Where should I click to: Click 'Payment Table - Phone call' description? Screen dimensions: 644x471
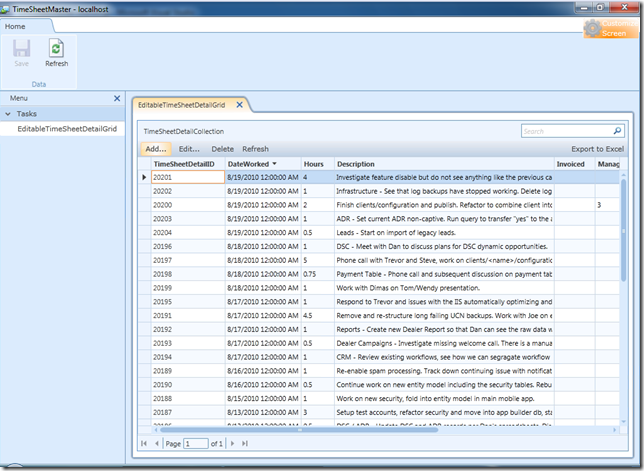(444, 274)
